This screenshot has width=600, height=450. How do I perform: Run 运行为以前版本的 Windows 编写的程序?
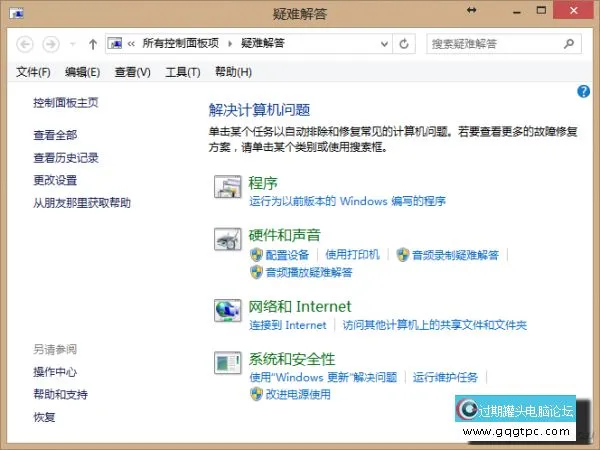click(347, 201)
